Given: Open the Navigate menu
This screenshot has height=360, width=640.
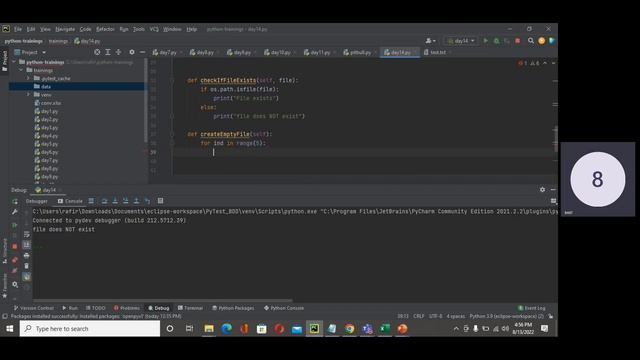Looking at the screenshot, I should 65,29.
